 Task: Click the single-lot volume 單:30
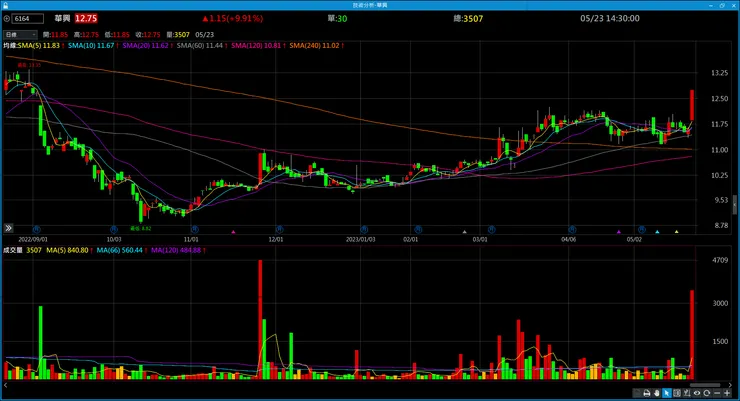coord(337,18)
